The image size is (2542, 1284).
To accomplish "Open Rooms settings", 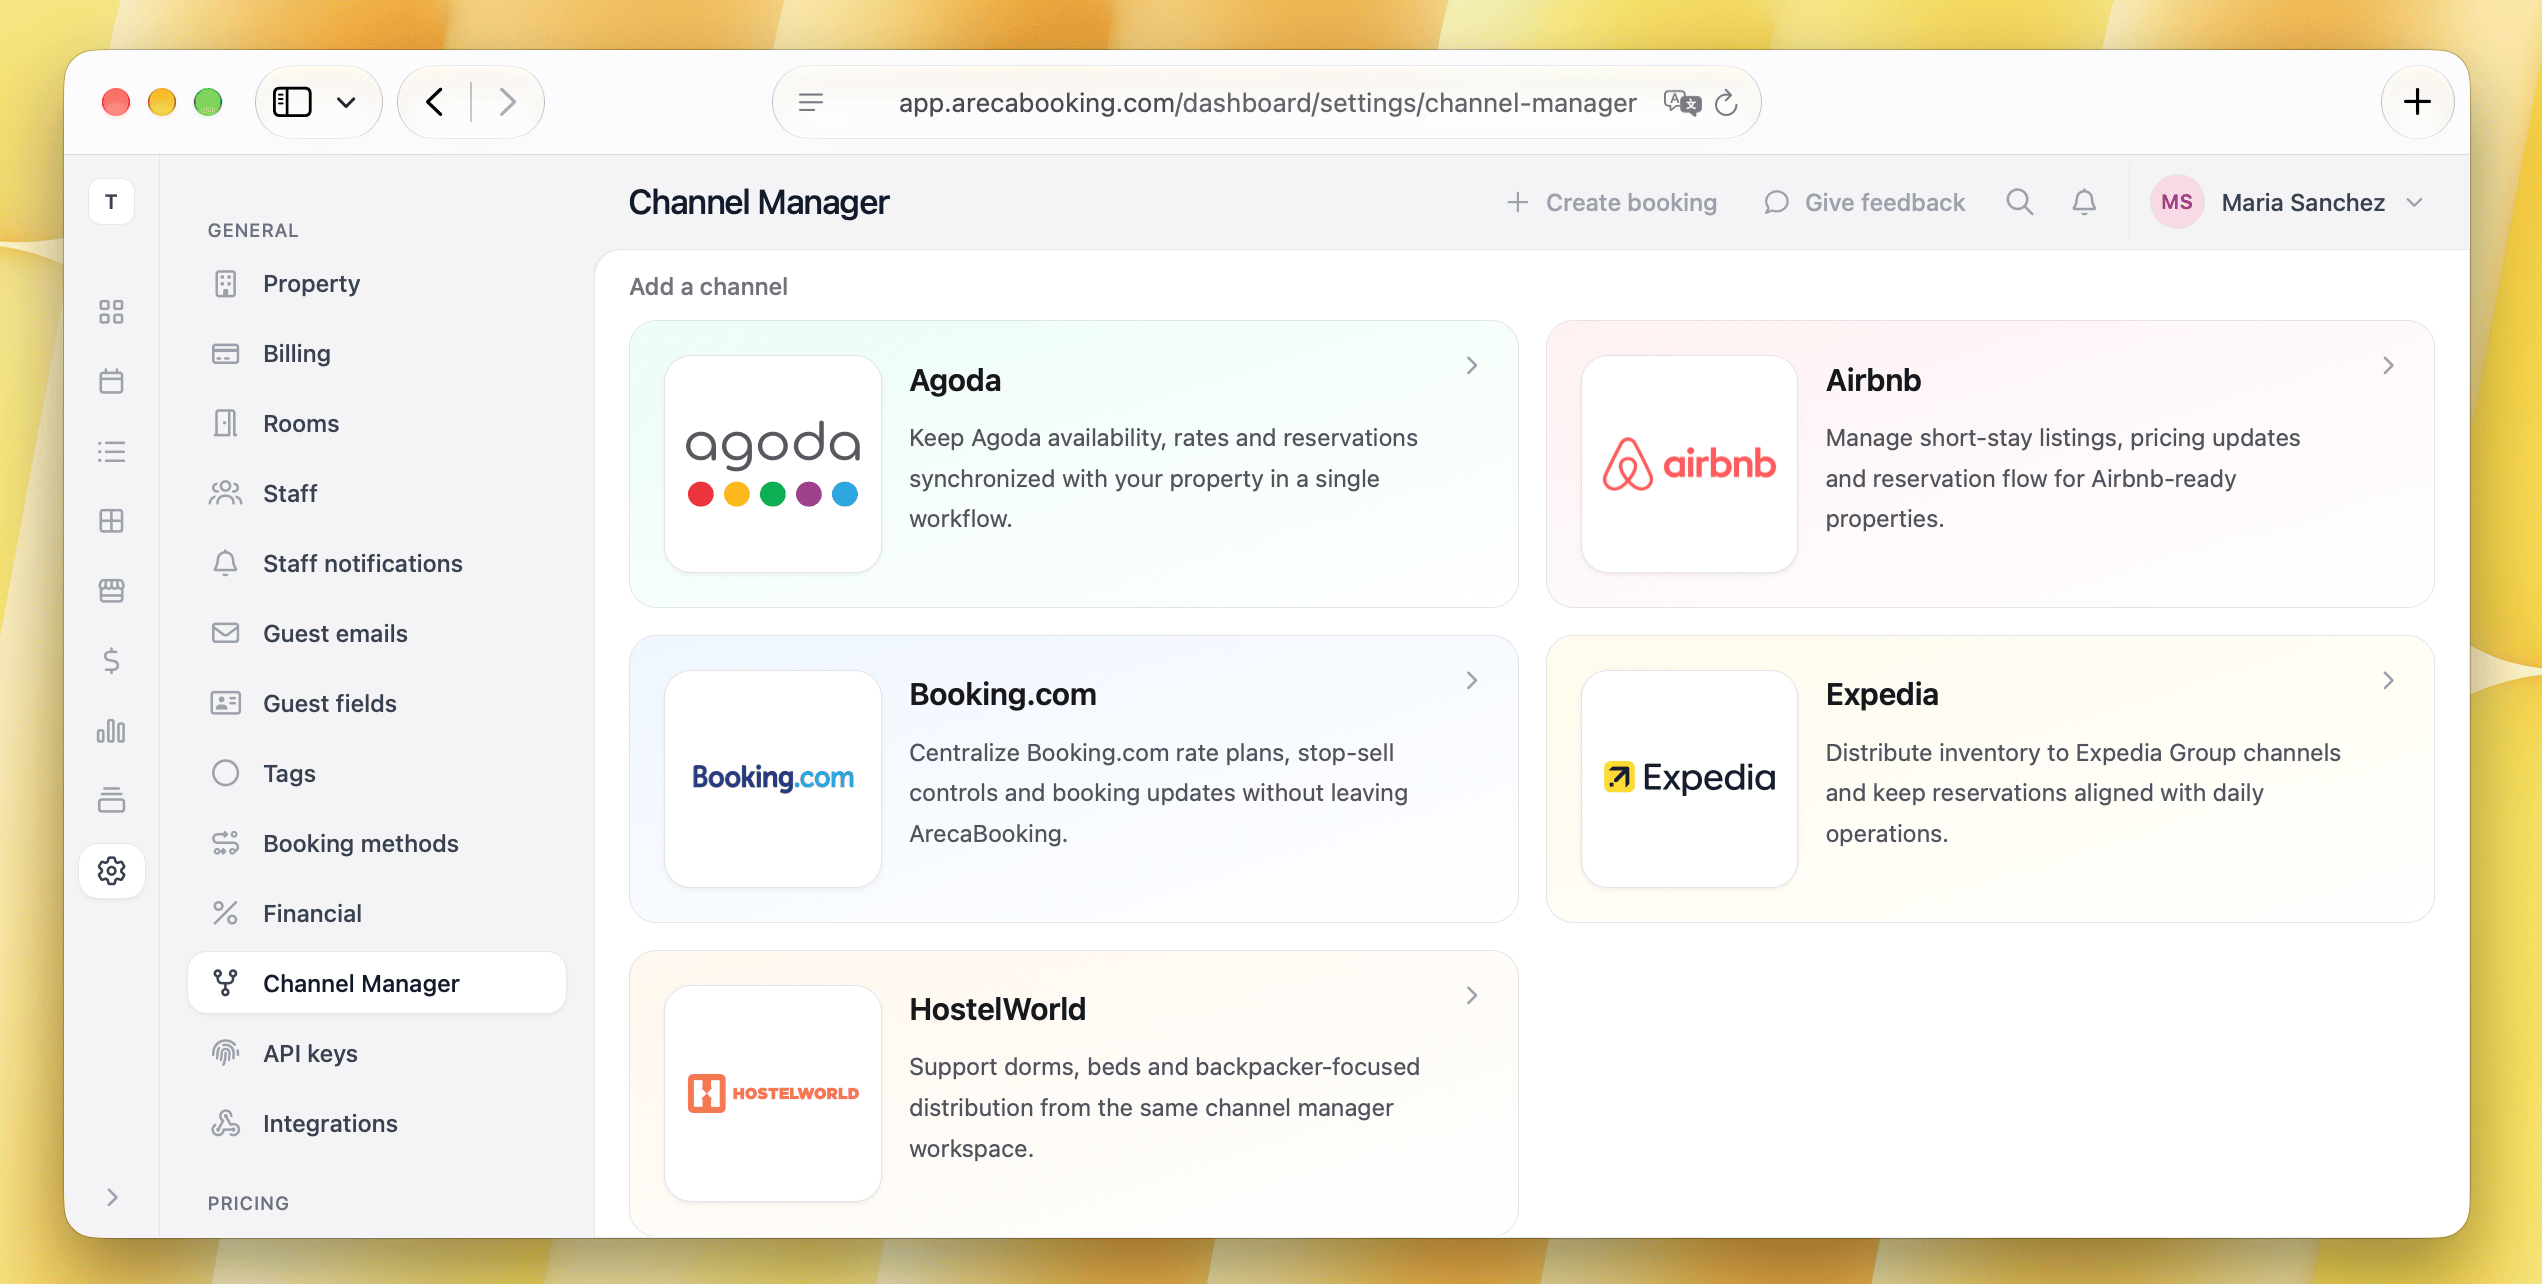I will tap(377, 424).
